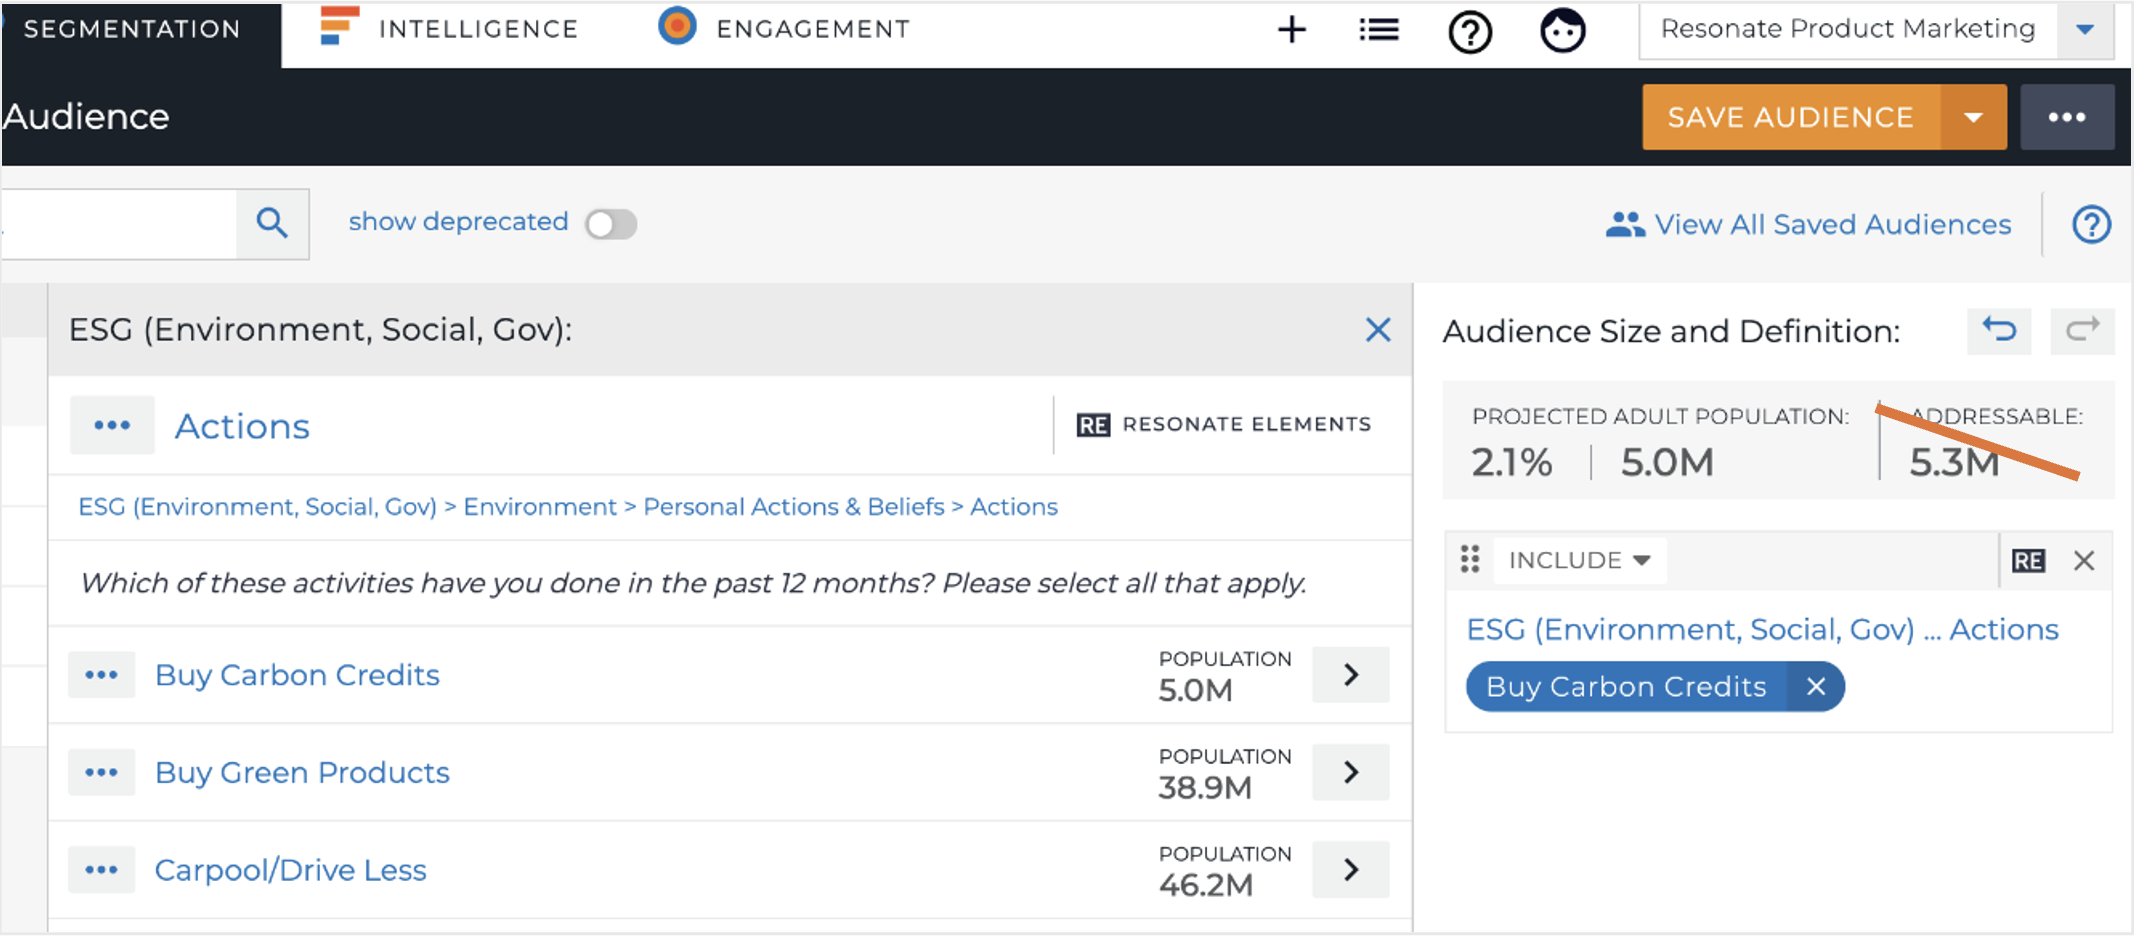Image resolution: width=2134 pixels, height=936 pixels.
Task: Open the ellipsis menu for Carpool/Drive Less
Action: click(101, 870)
